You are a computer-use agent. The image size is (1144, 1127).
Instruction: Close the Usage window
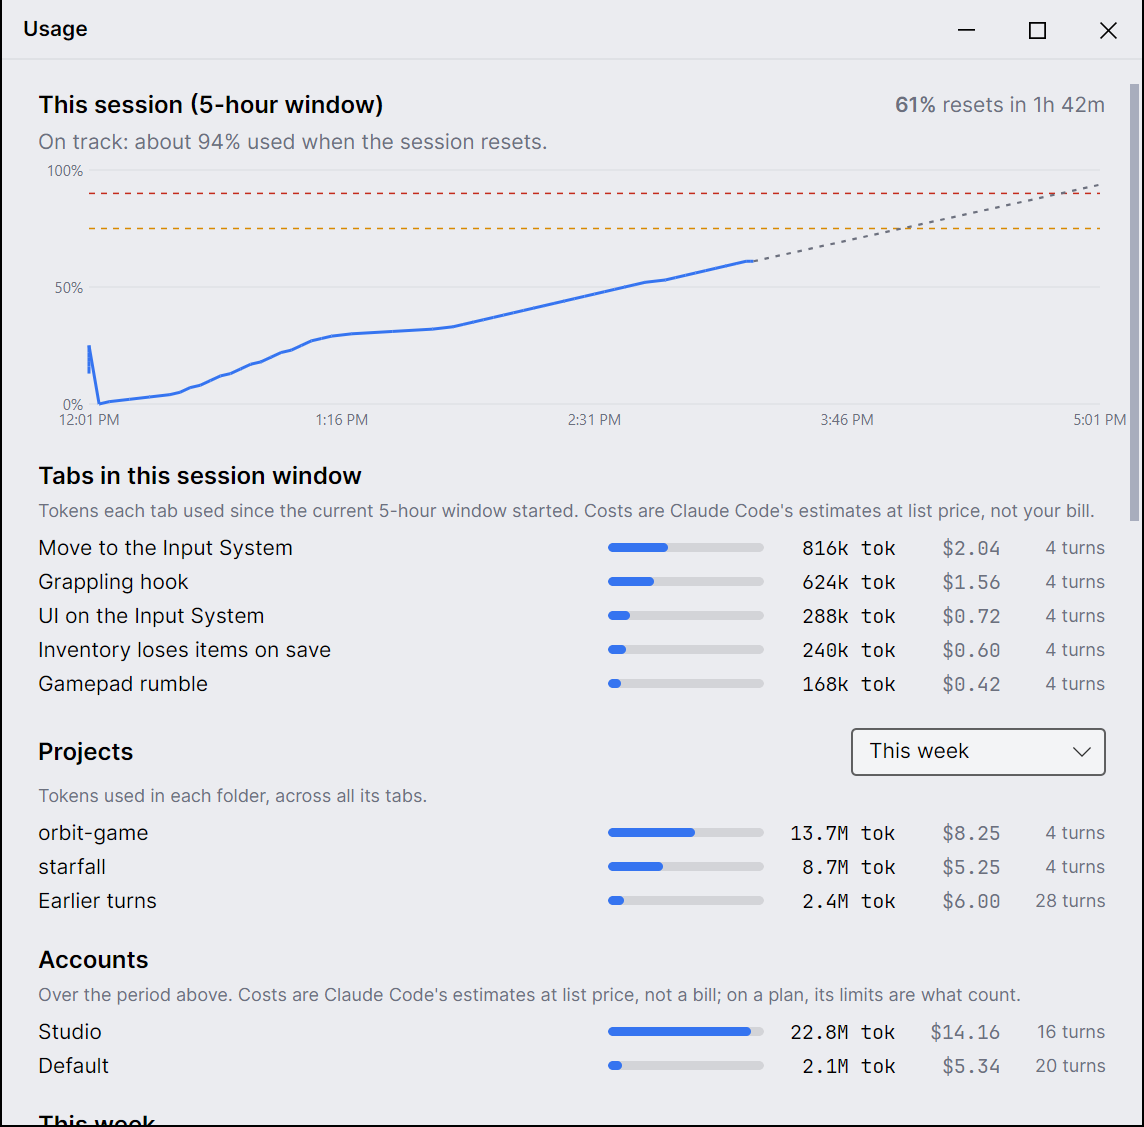pos(1108,30)
